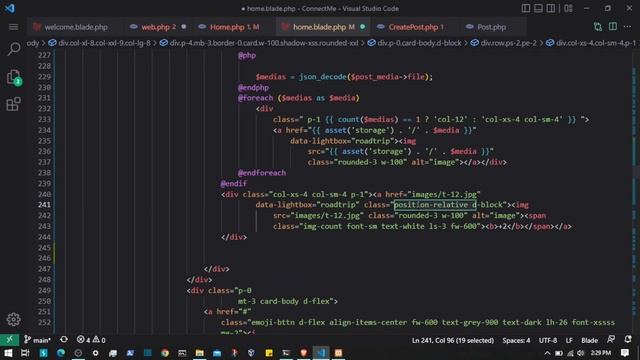
Task: Switch to Post.php tab
Action: pyautogui.click(x=491, y=27)
